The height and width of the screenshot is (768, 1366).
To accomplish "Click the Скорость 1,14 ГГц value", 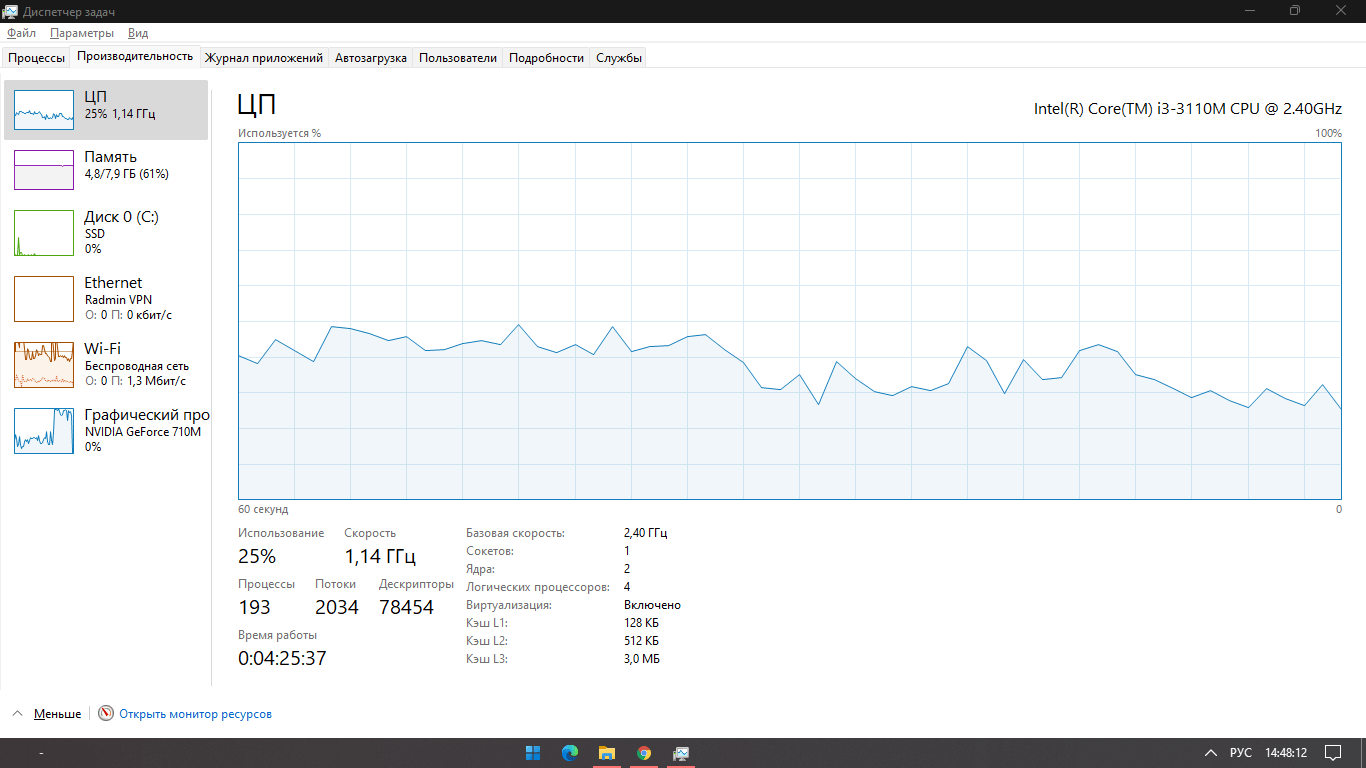I will point(380,556).
